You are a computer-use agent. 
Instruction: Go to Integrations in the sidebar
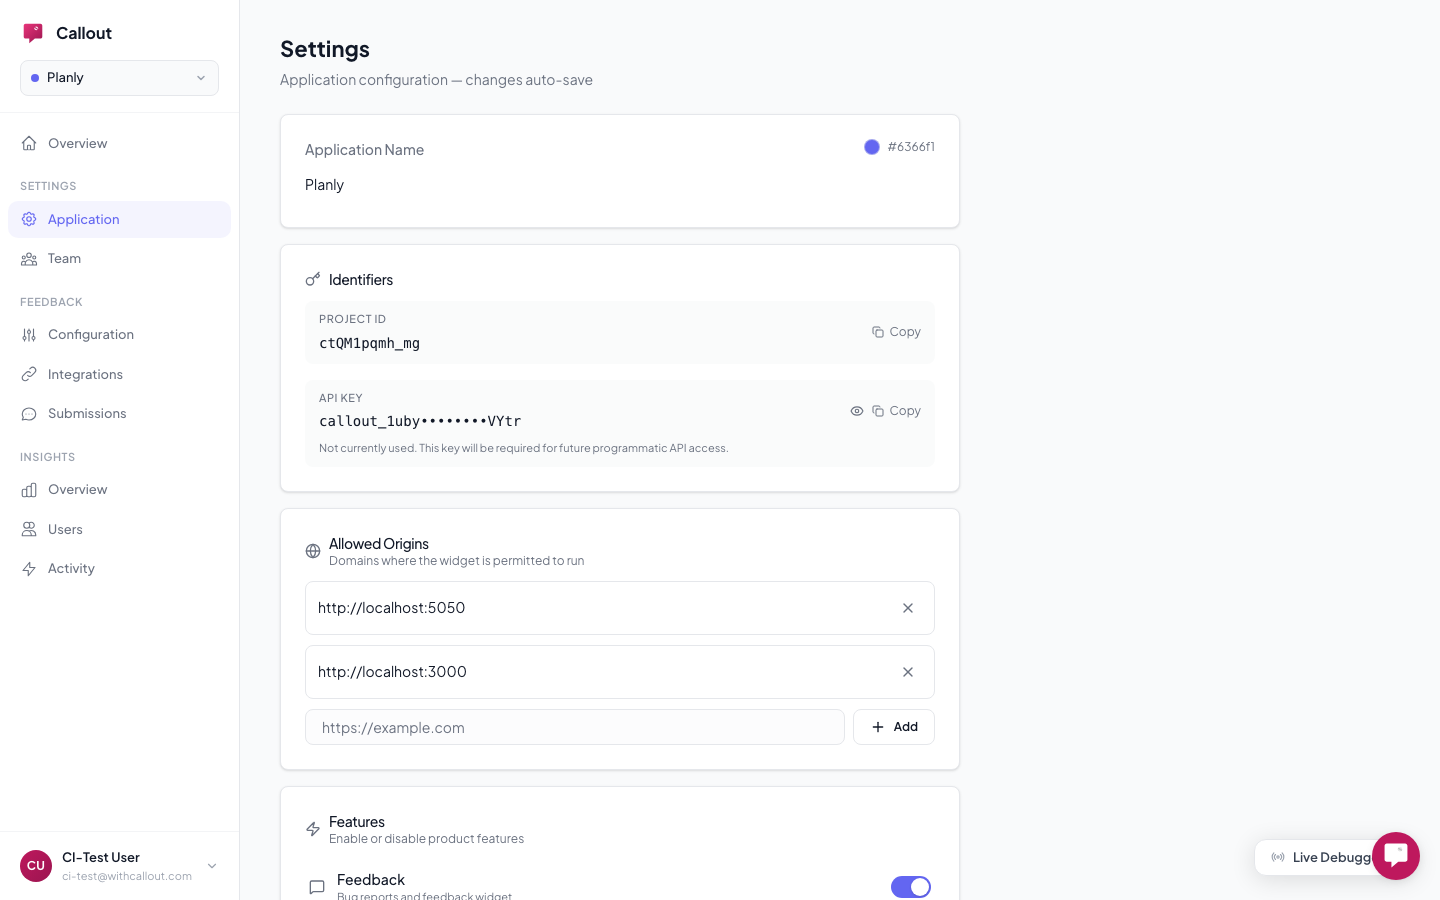point(85,374)
